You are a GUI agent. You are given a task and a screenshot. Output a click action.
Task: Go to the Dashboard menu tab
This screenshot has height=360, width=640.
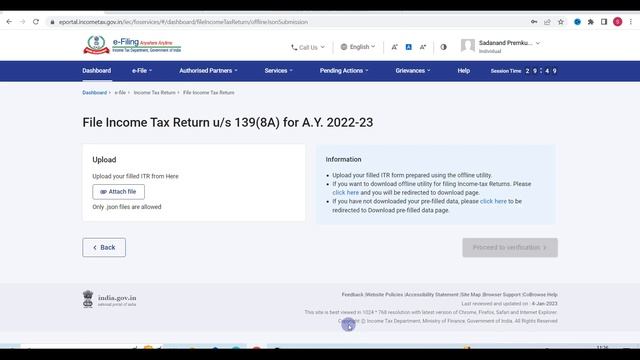[97, 71]
